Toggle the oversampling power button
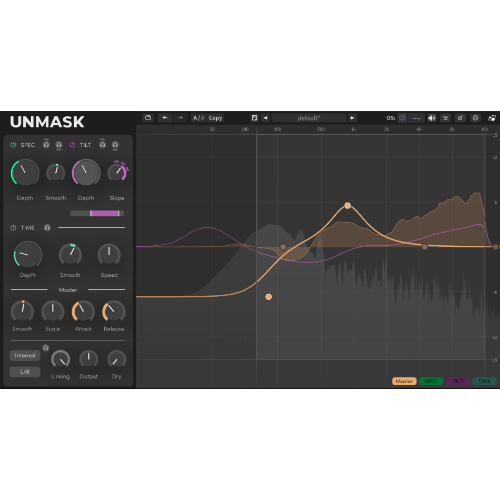Screen dimensions: 500x500 (402, 118)
